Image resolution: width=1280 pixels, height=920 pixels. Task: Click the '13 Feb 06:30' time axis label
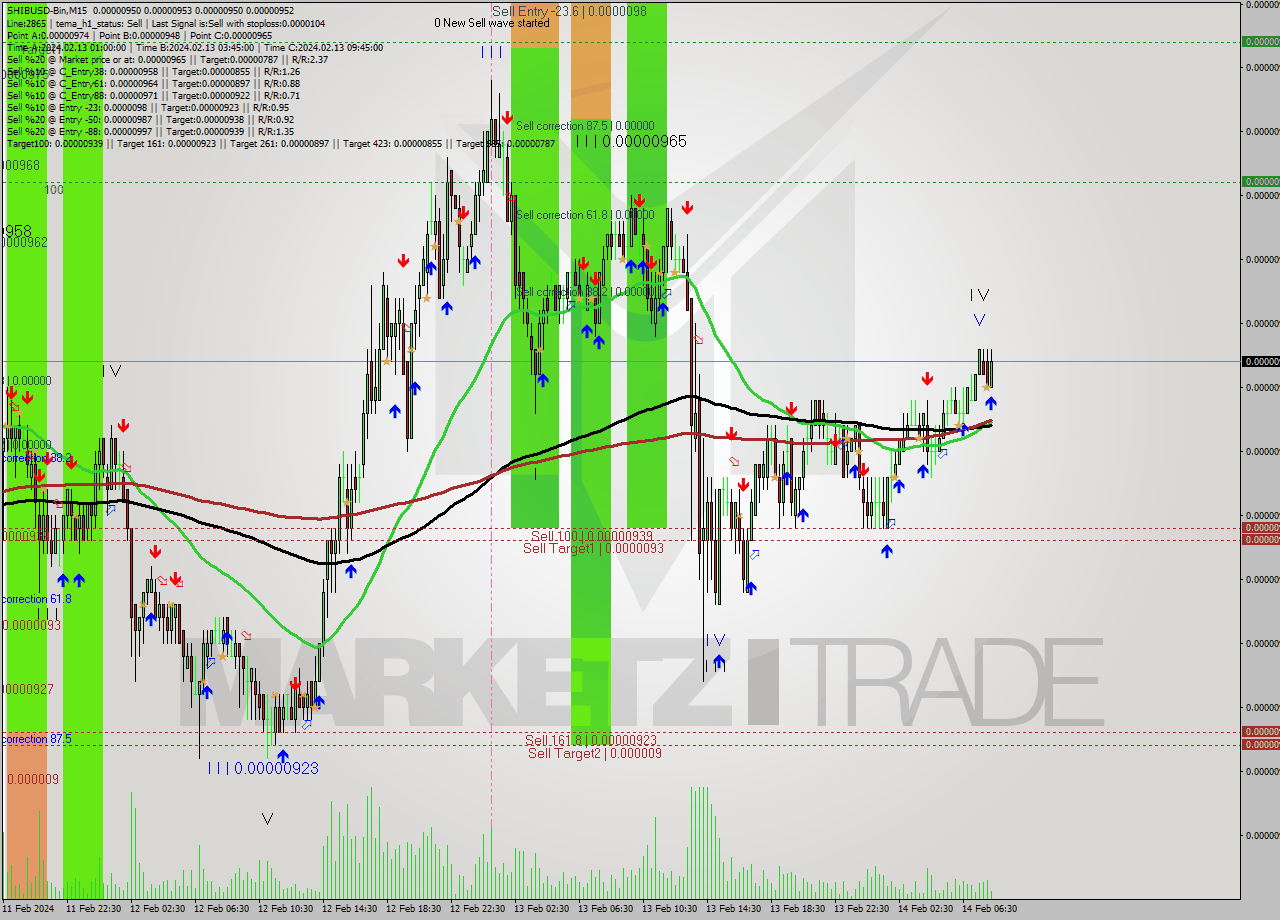pyautogui.click(x=606, y=909)
